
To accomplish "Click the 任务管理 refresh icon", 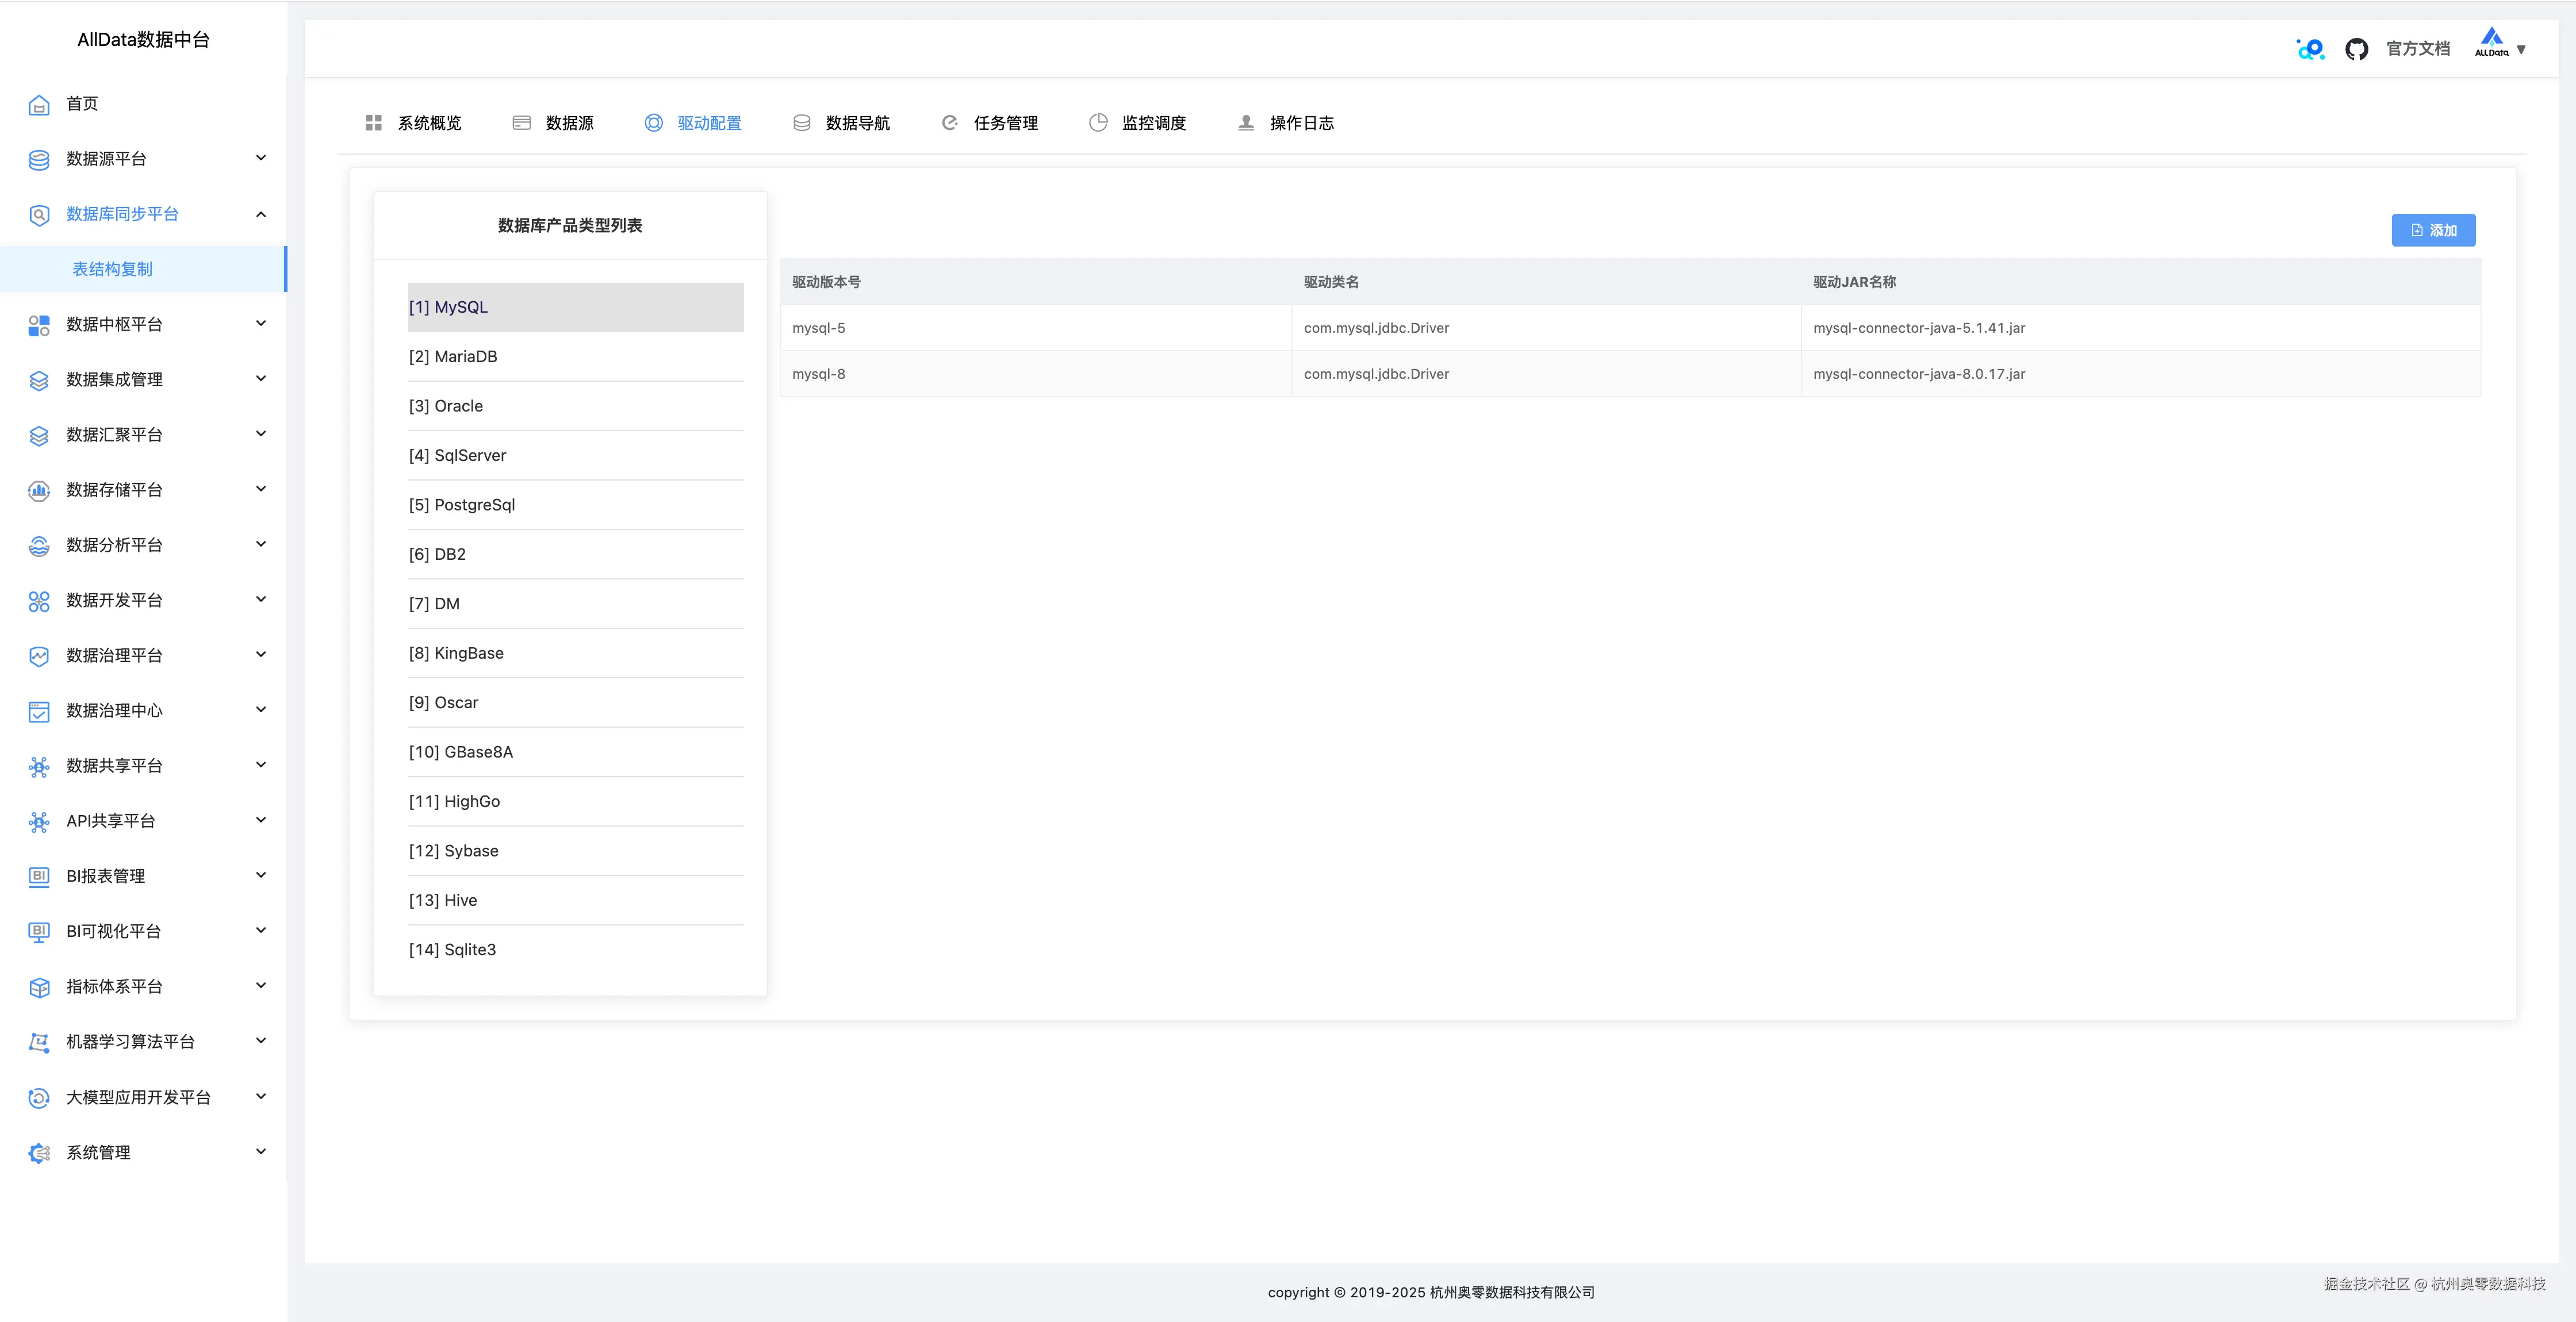I will 950,123.
